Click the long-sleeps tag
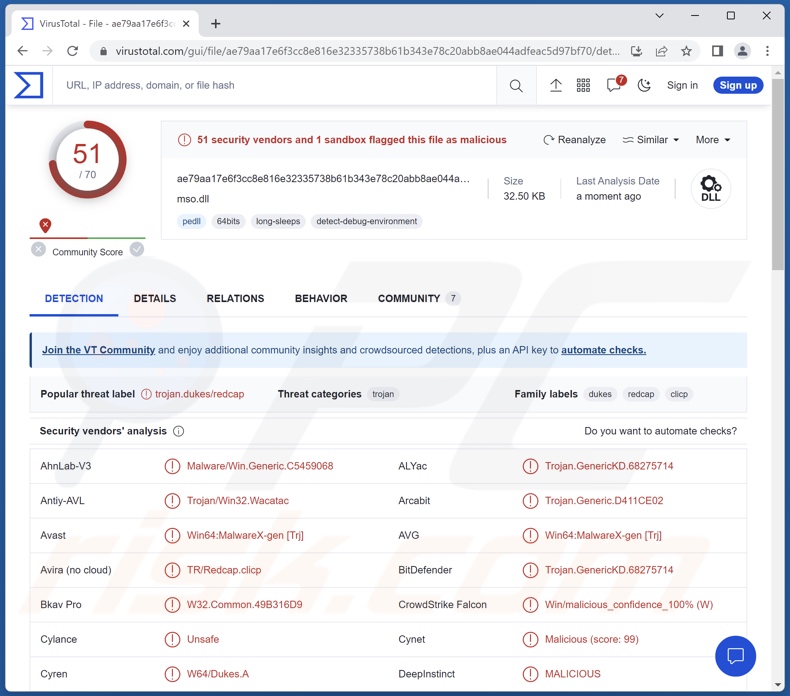Image resolution: width=790 pixels, height=696 pixels. pyautogui.click(x=278, y=221)
